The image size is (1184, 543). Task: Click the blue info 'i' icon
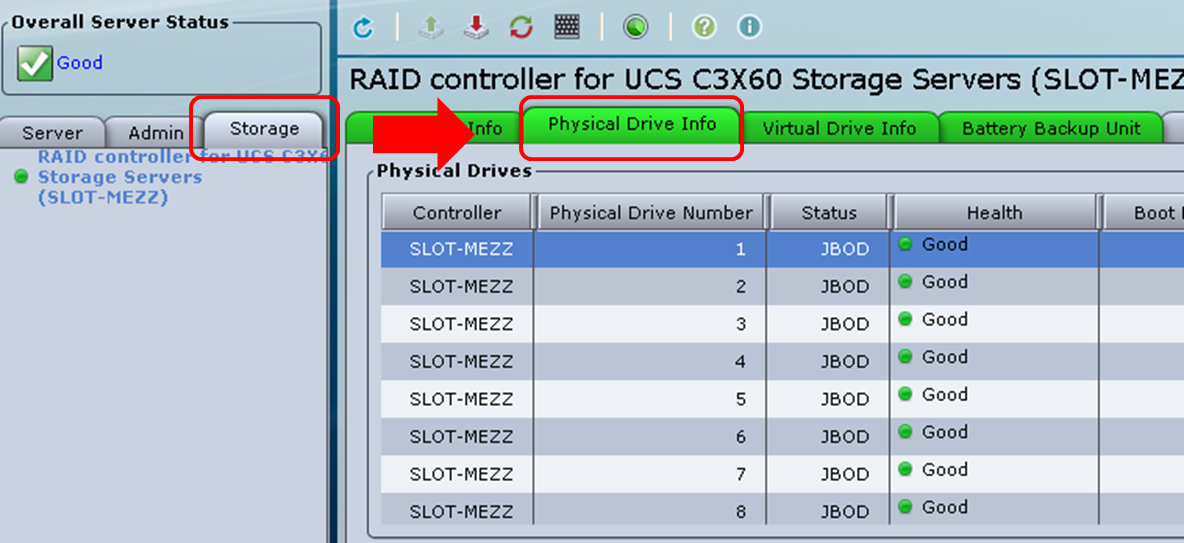point(749,27)
